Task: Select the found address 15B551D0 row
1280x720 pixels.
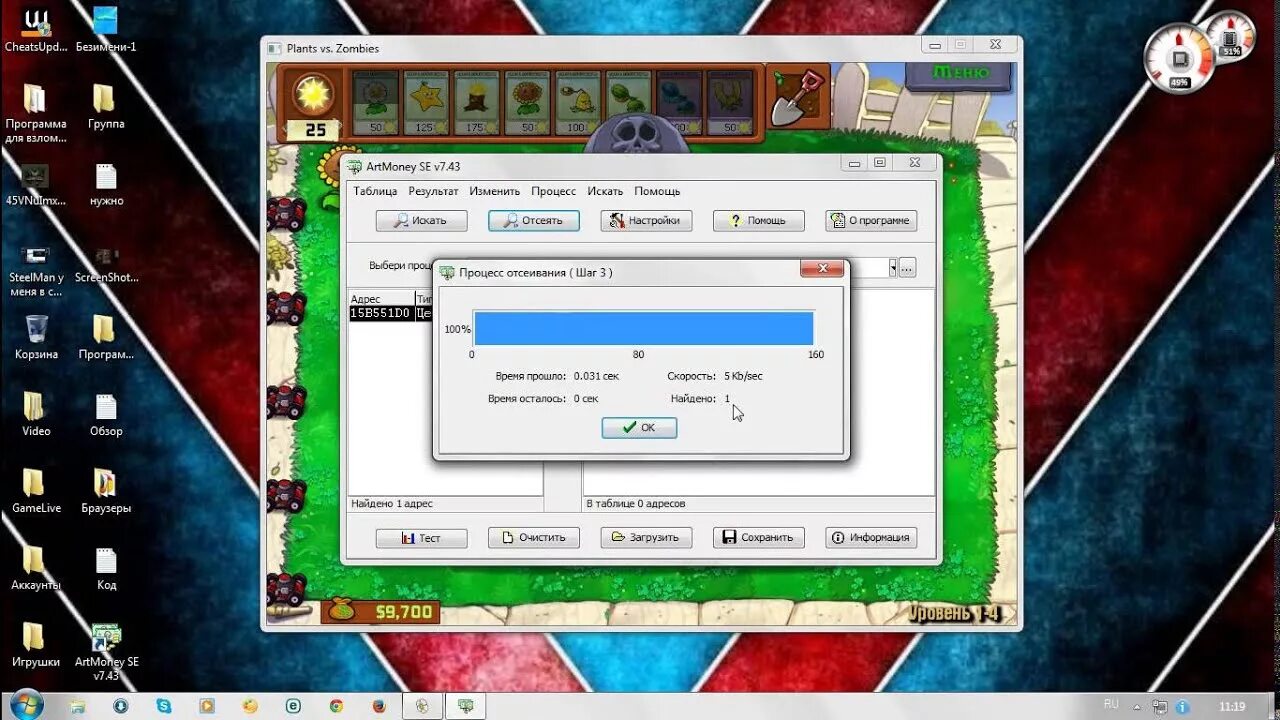Action: [391, 313]
